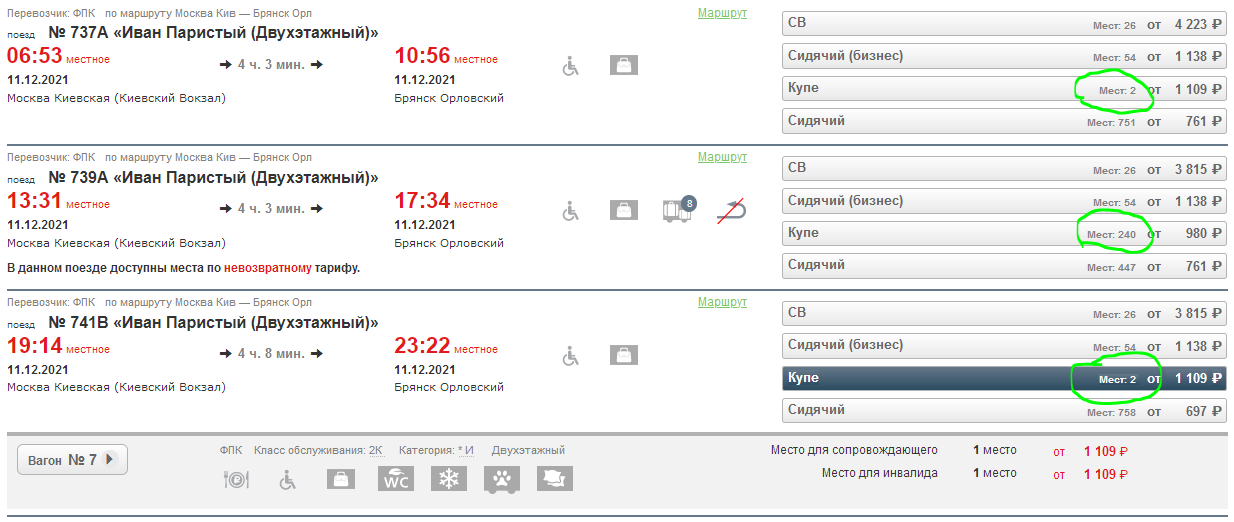Click the pets allowed paw icon
1234x522 pixels.
click(x=502, y=479)
